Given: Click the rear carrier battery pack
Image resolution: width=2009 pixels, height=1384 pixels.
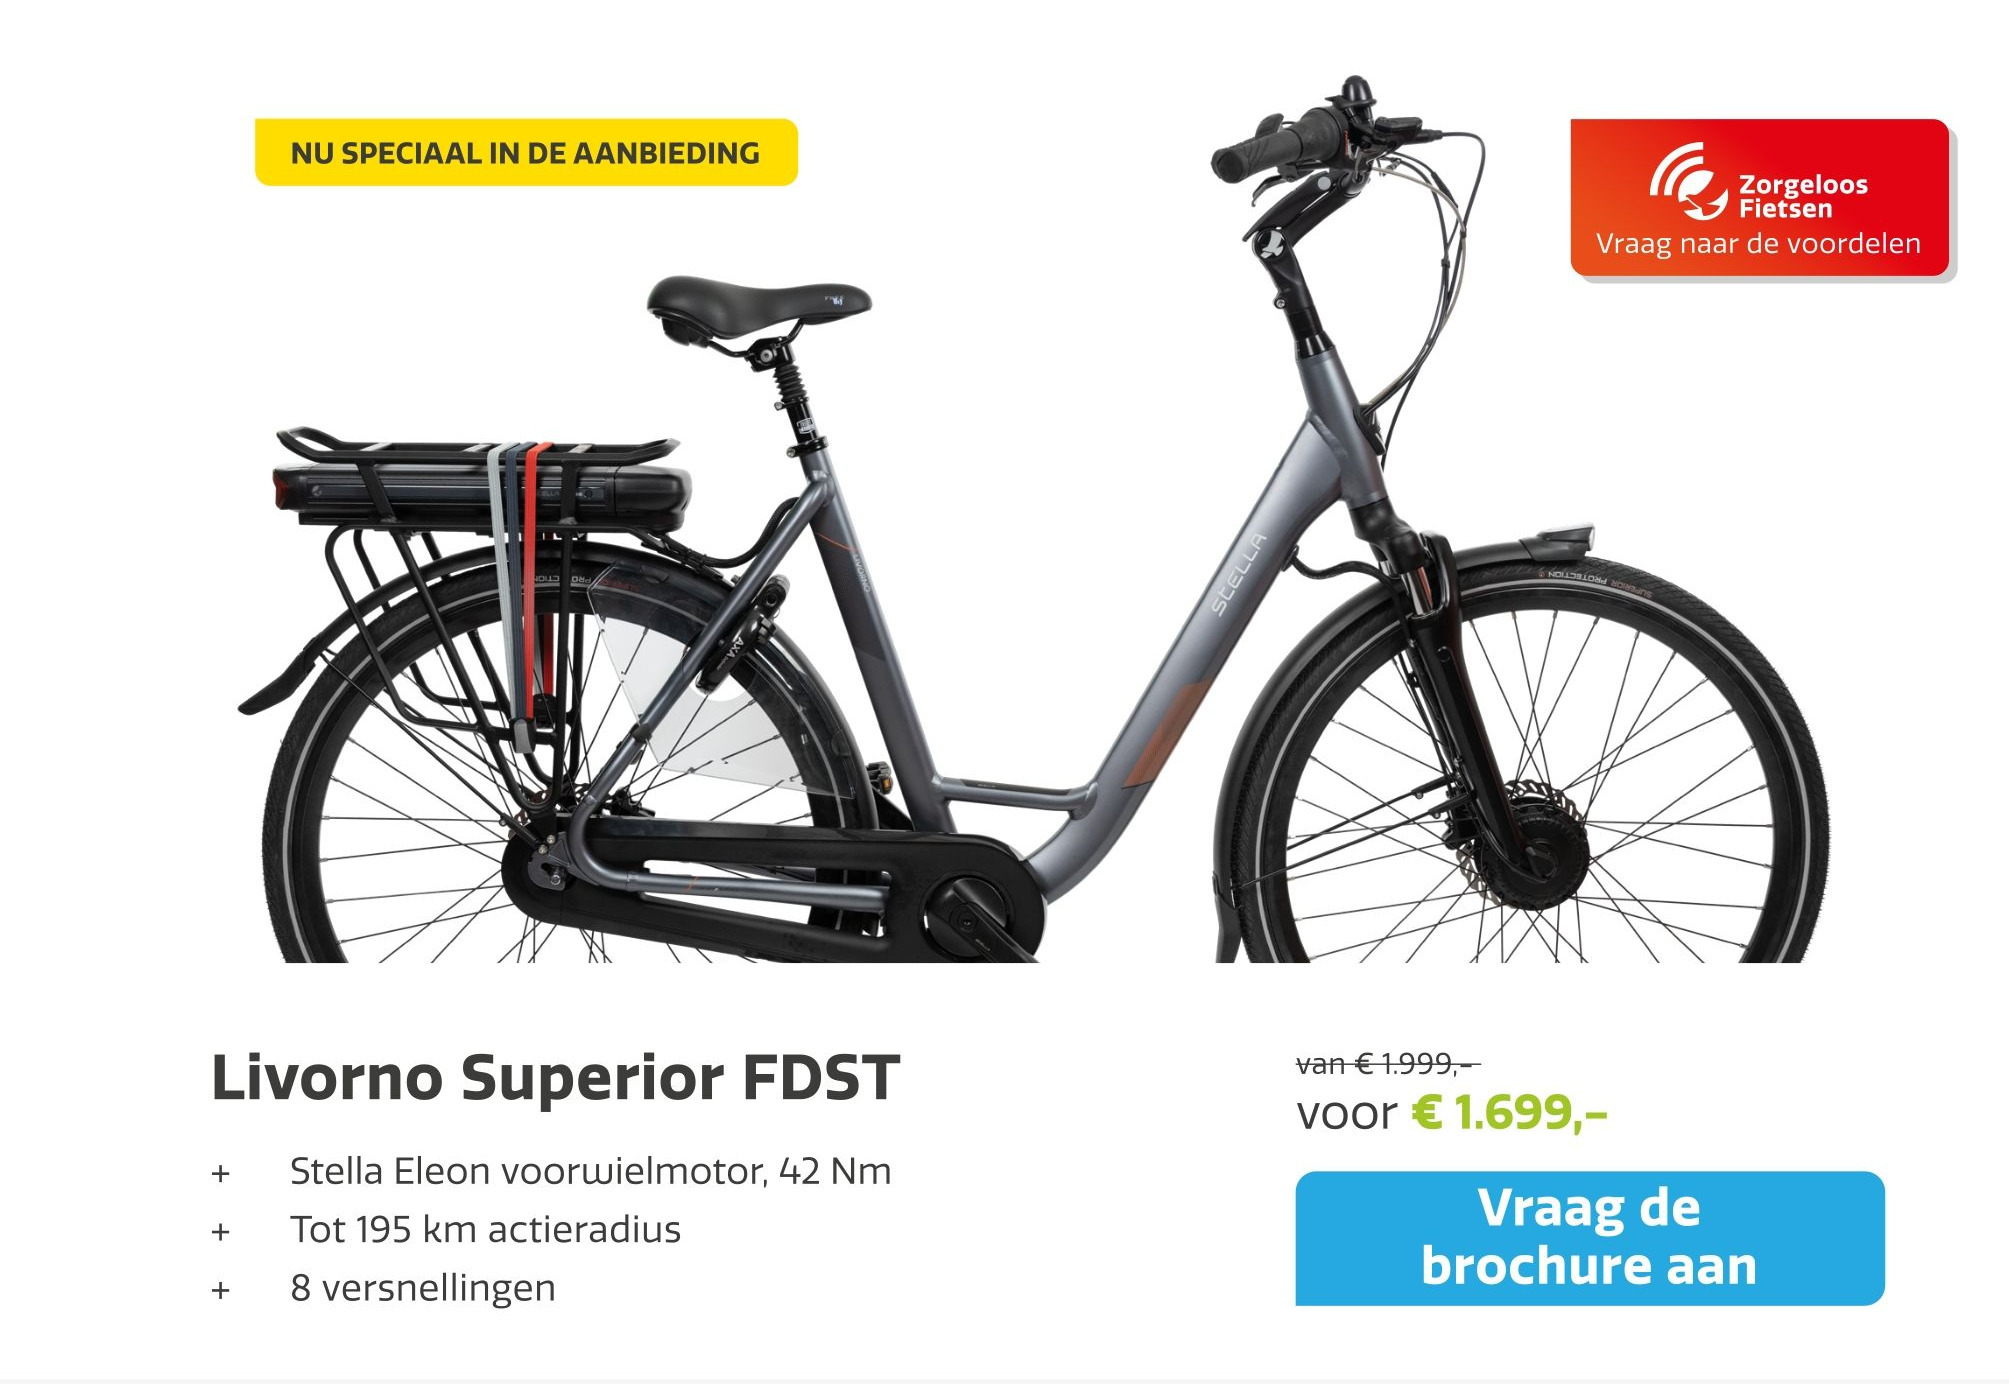Looking at the screenshot, I should point(480,495).
